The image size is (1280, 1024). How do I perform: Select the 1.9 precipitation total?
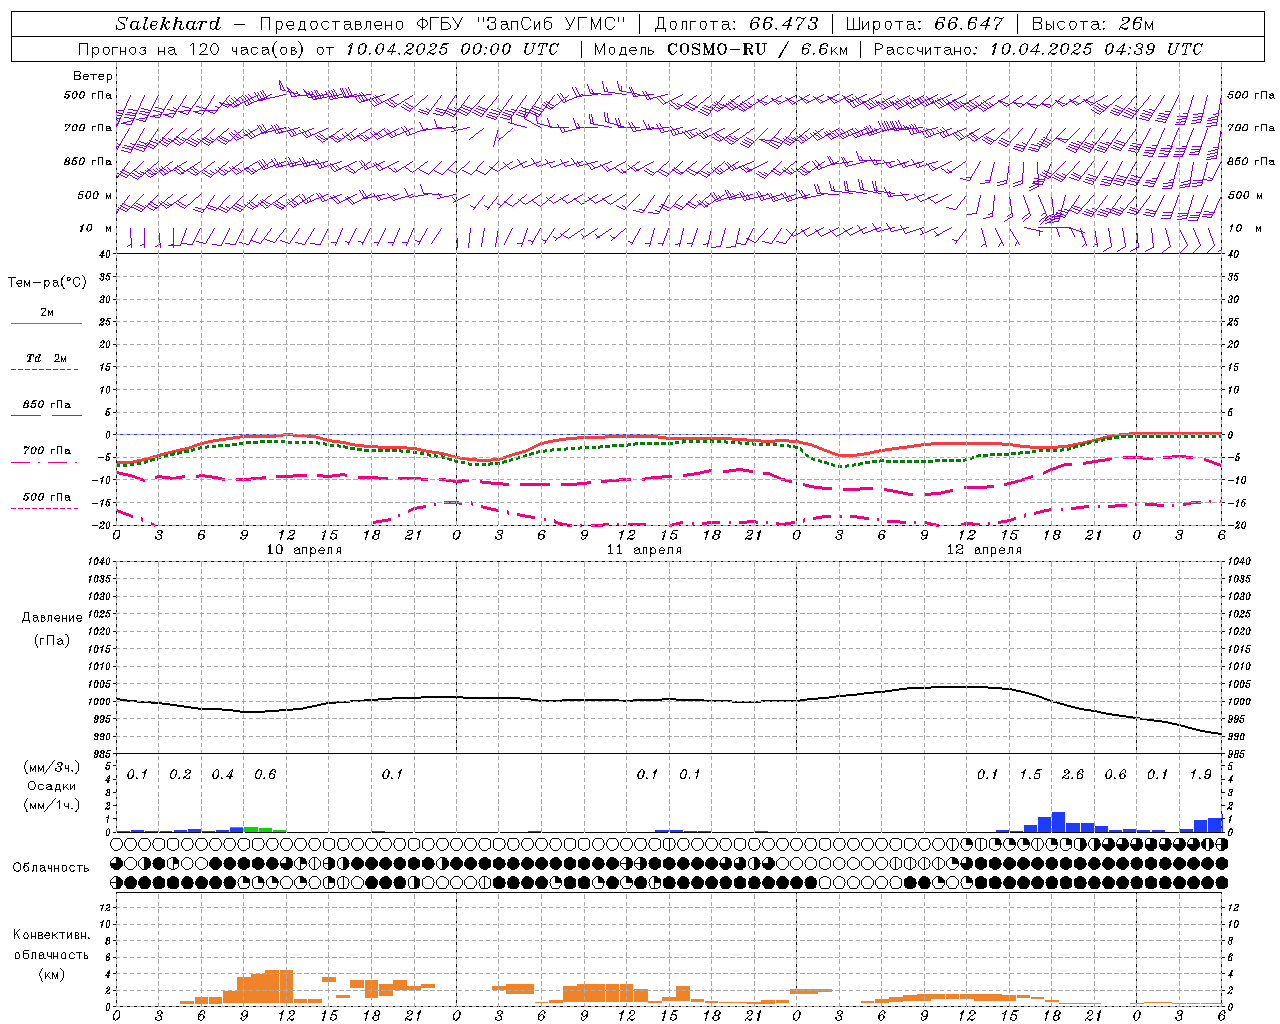click(1200, 775)
